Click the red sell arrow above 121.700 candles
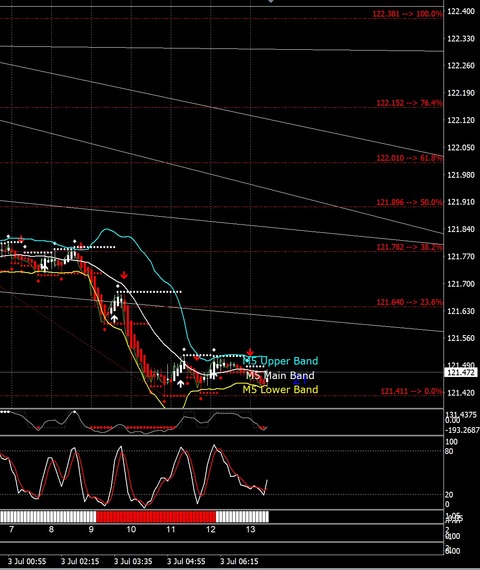The width and height of the screenshot is (480, 570). pos(124,275)
